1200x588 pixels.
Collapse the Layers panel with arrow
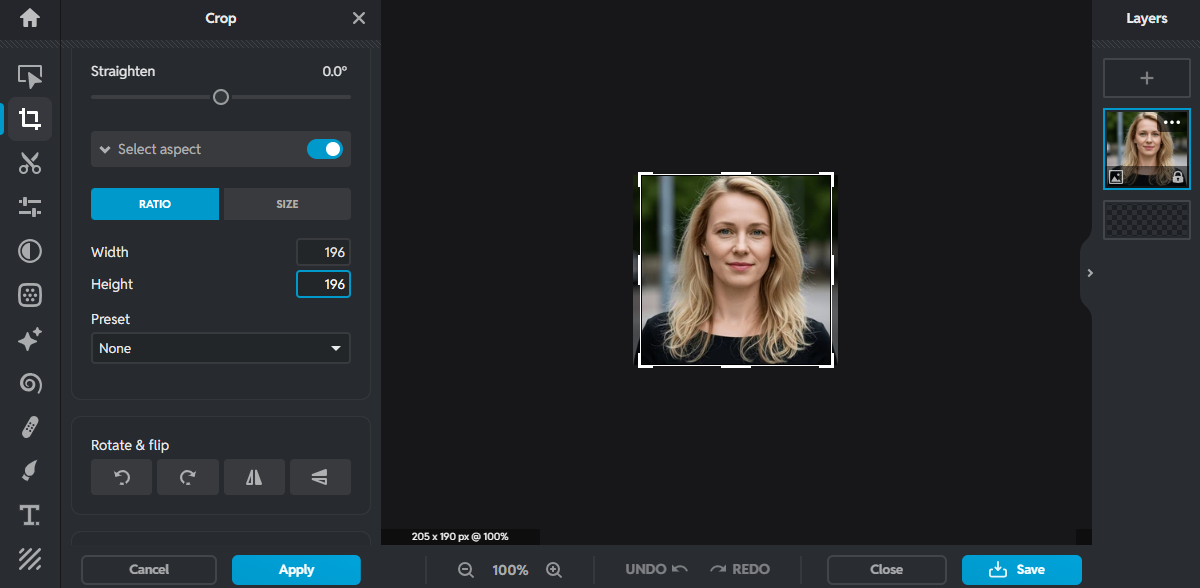click(x=1089, y=273)
